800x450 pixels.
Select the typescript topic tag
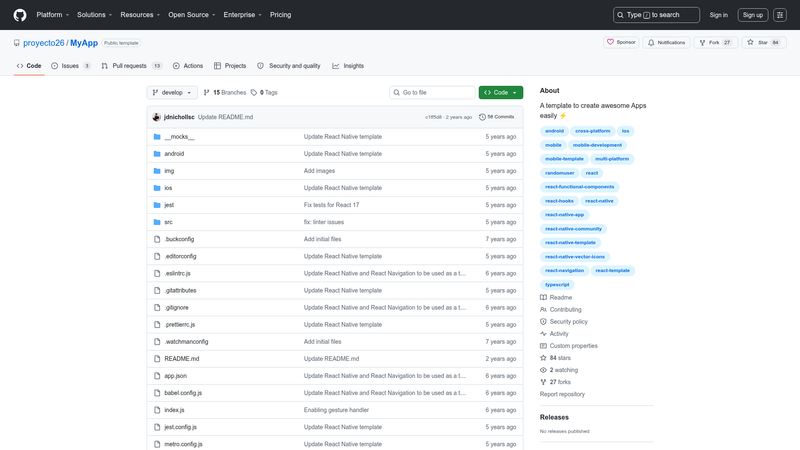pyautogui.click(x=557, y=285)
